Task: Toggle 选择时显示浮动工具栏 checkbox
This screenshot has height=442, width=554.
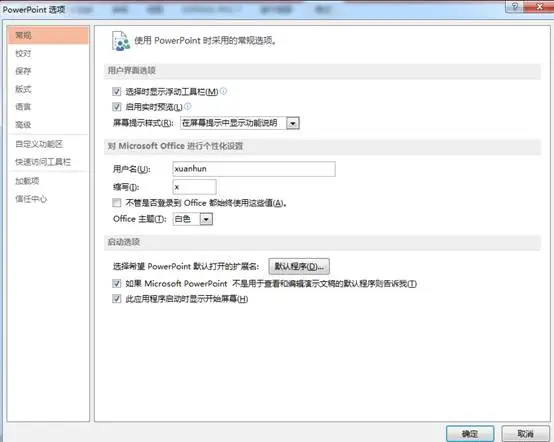Action: click(117, 92)
